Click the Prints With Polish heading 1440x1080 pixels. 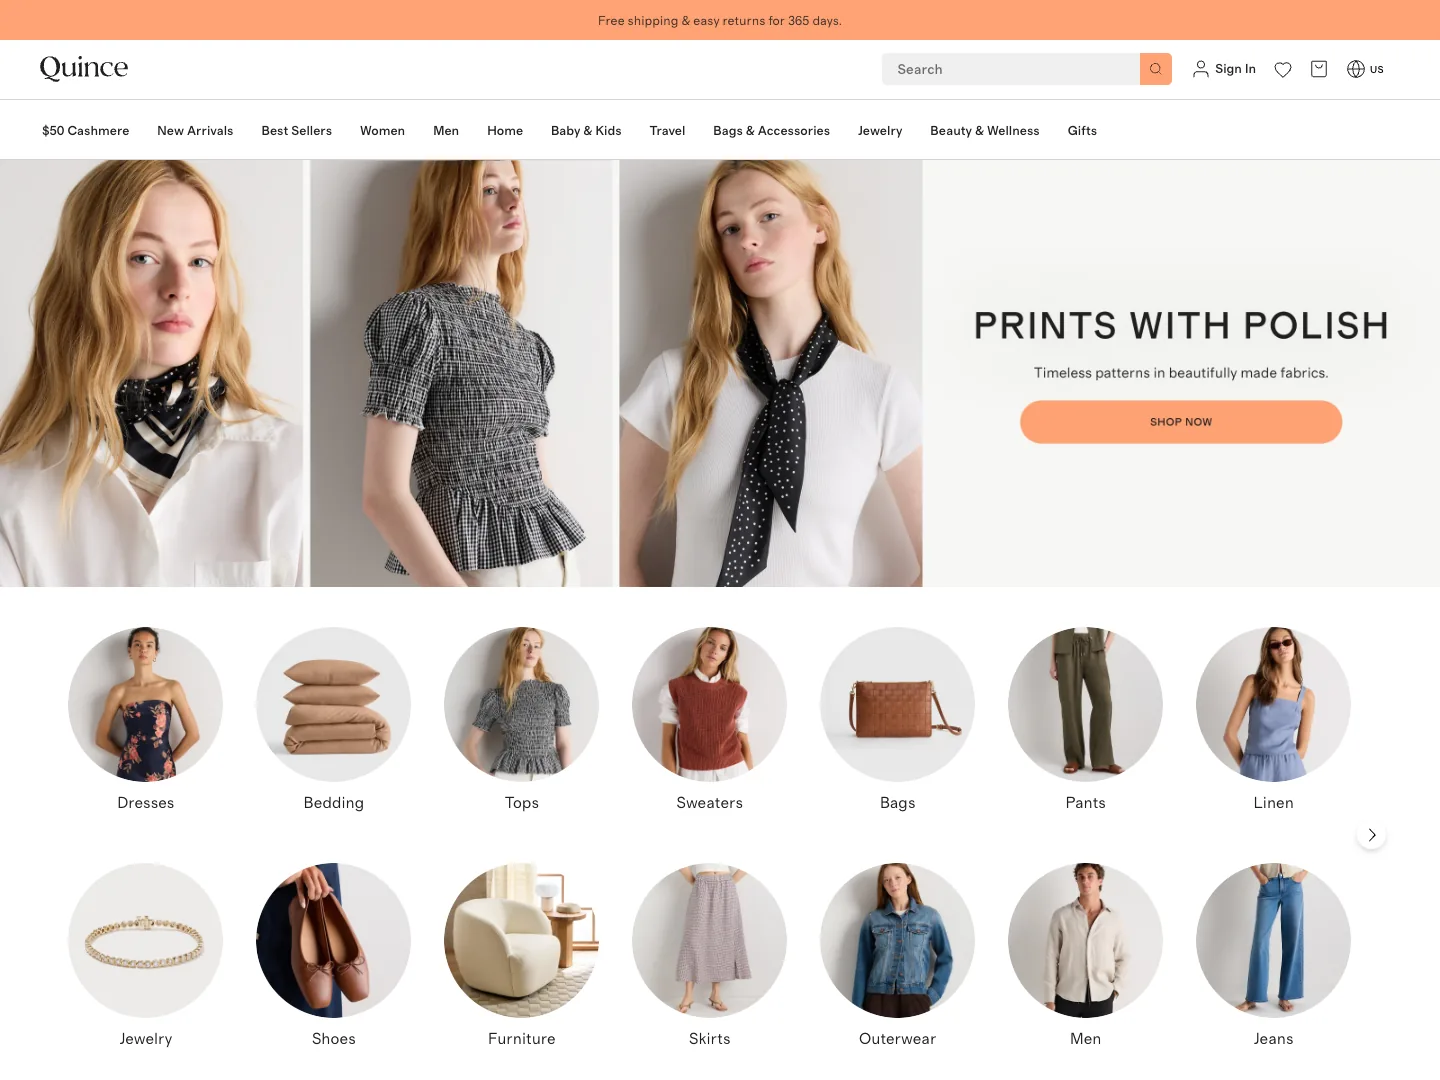1181,325
